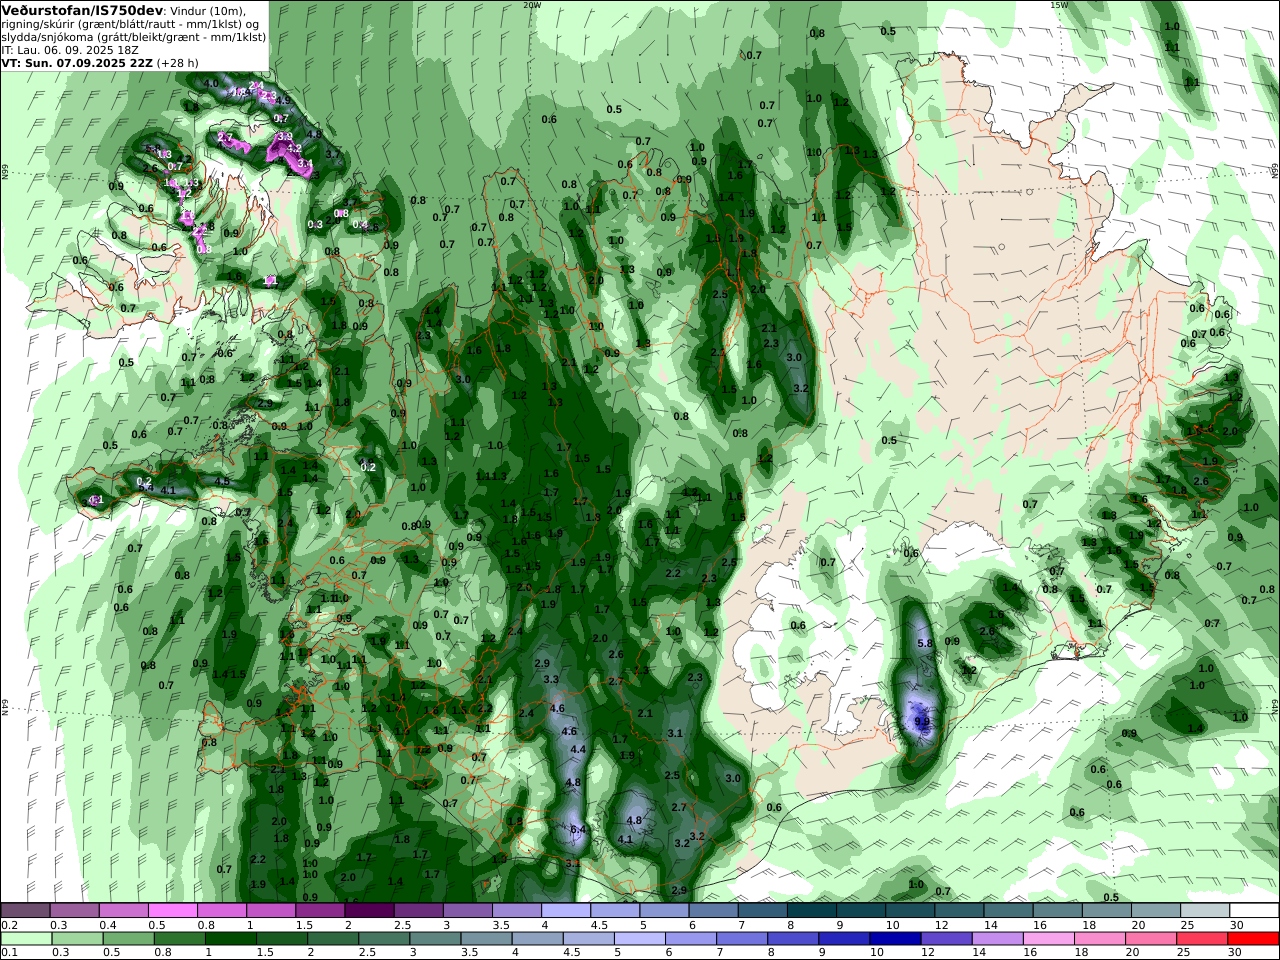Click light gray snow swatch between 25 and 30
This screenshot has width=1280, height=960.
tap(1204, 910)
